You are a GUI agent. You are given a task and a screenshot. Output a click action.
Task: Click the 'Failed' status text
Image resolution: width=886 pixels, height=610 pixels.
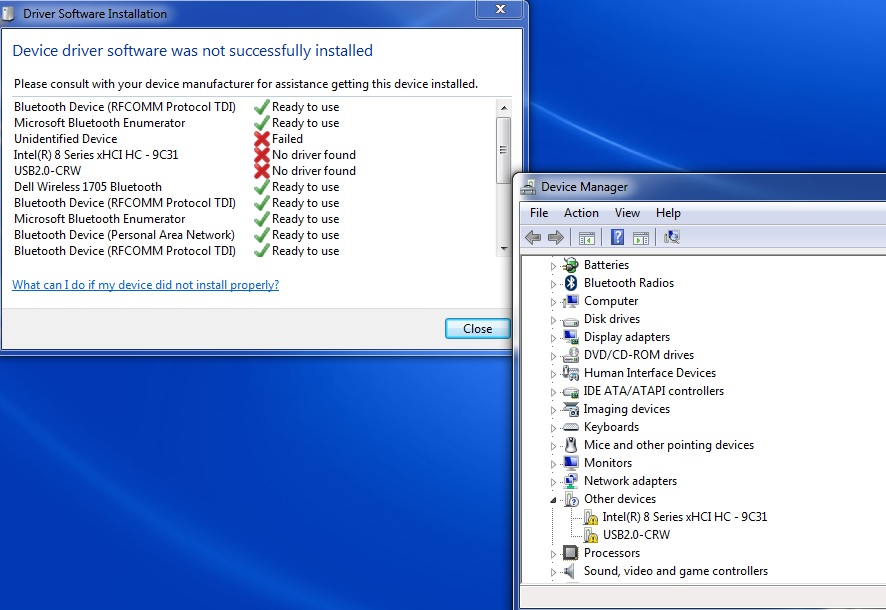(x=287, y=139)
